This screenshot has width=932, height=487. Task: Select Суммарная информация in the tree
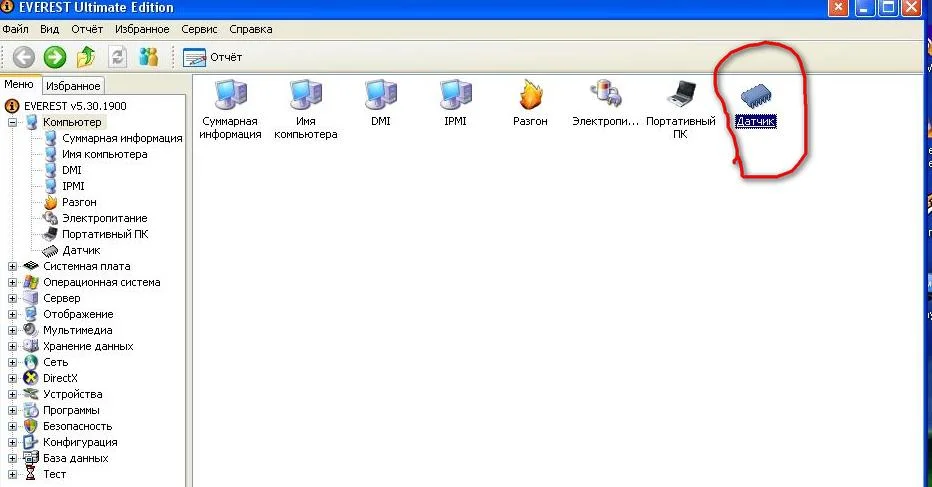point(122,138)
